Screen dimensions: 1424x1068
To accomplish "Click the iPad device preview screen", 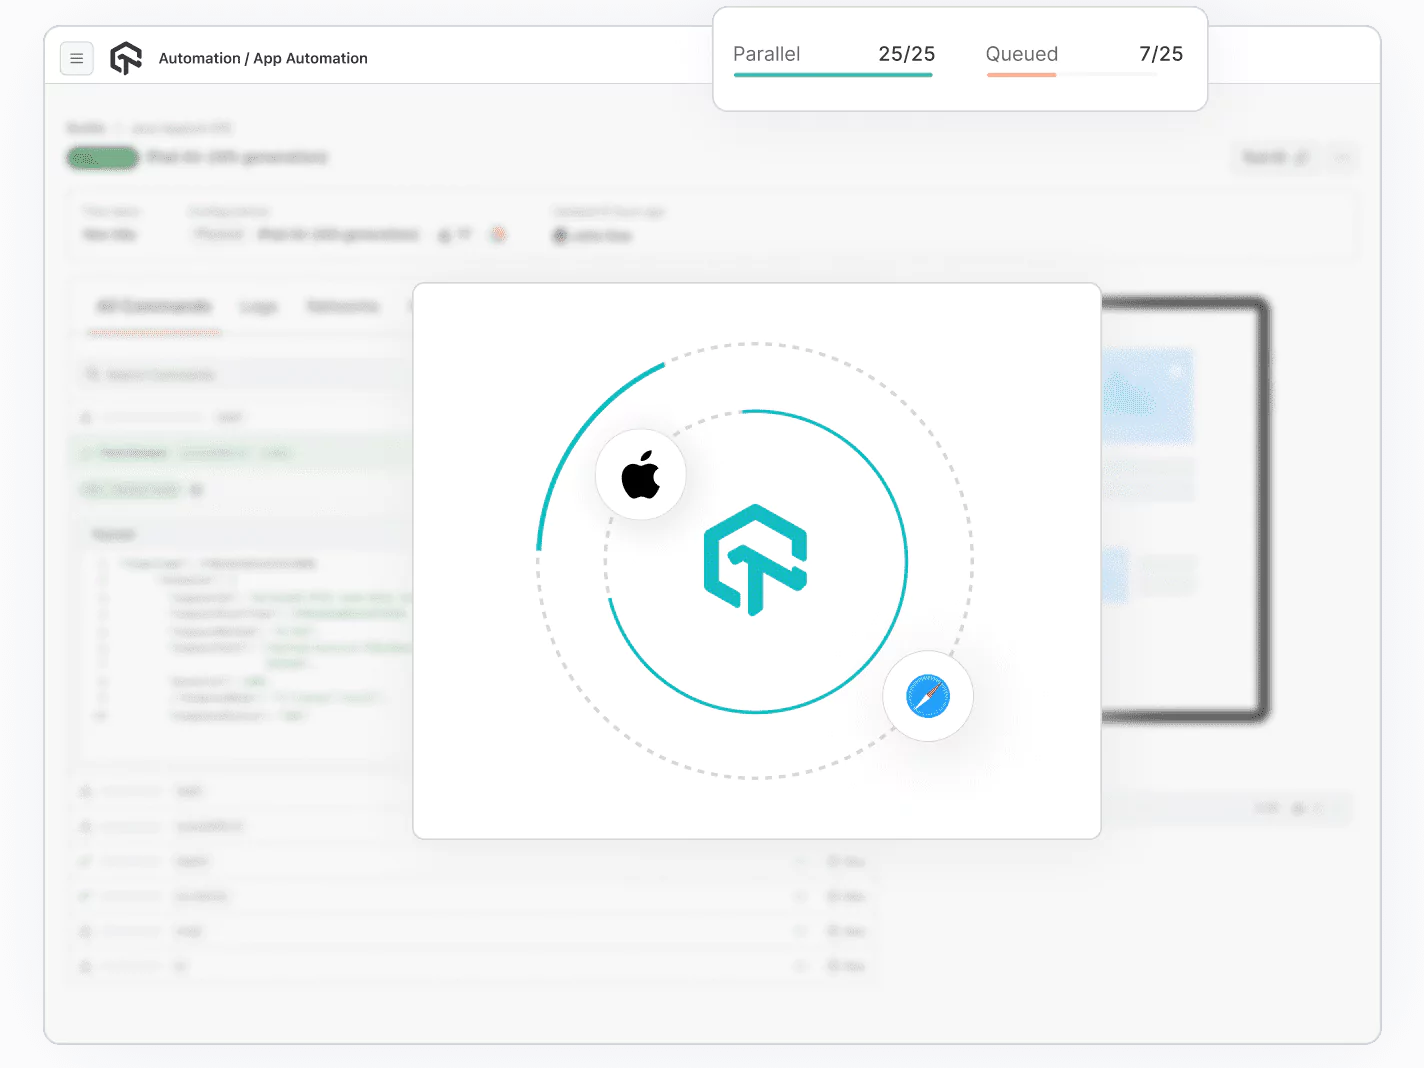I will 1180,510.
